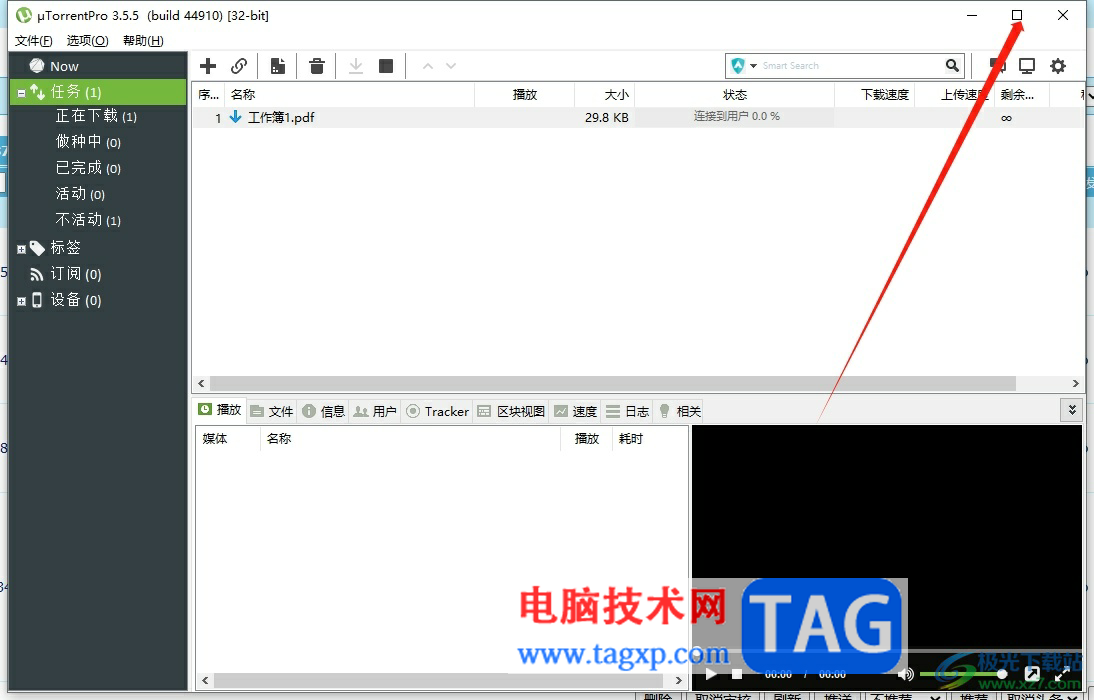Select 做种中 (0) filter
This screenshot has height=700, width=1094.
[89, 142]
